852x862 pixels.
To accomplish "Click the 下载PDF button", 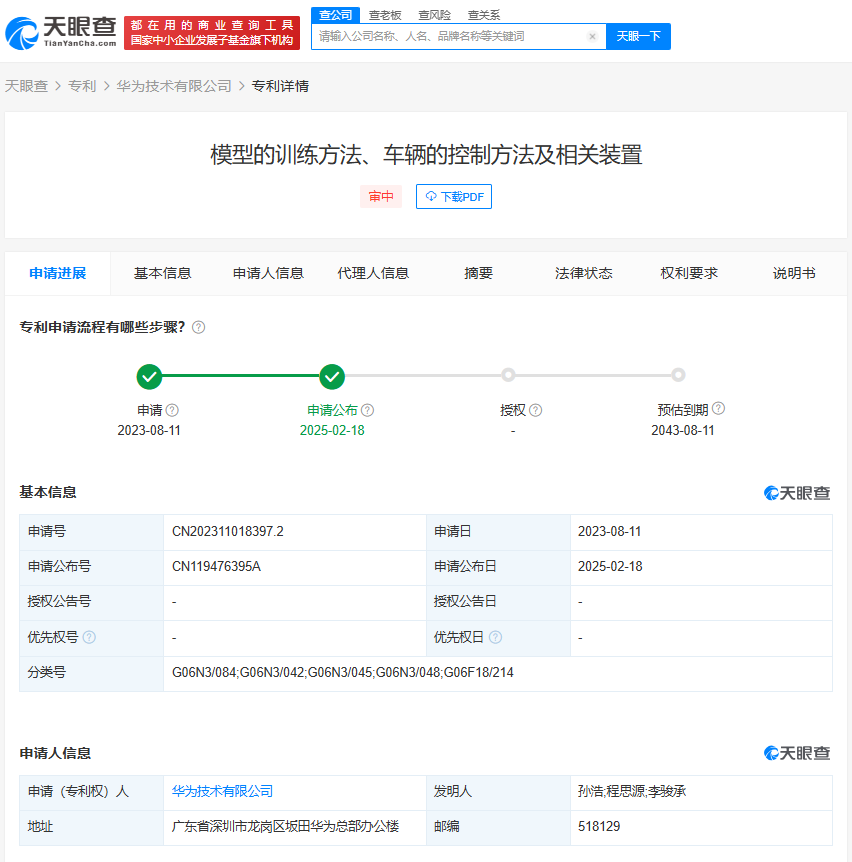I will pyautogui.click(x=454, y=197).
